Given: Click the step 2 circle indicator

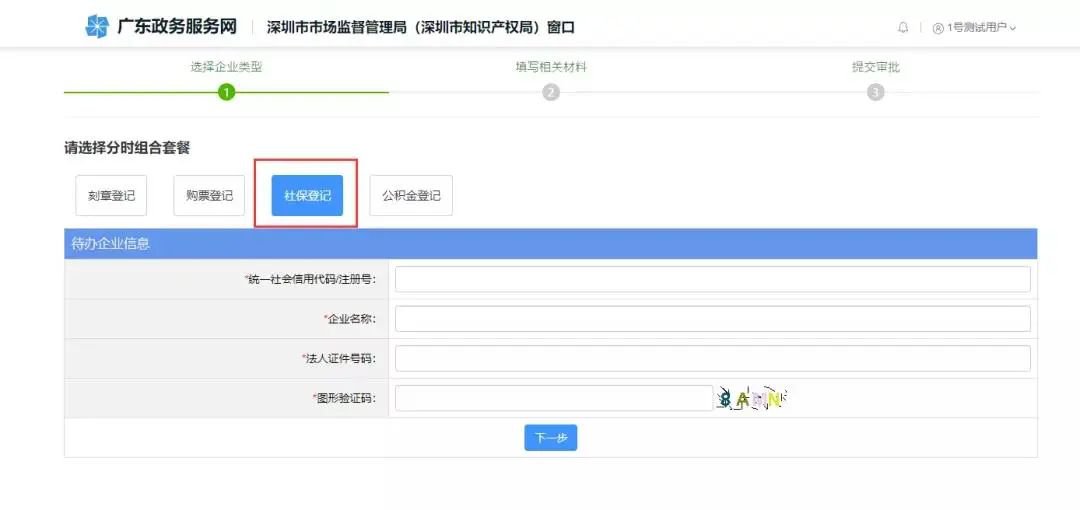Looking at the screenshot, I should [551, 92].
